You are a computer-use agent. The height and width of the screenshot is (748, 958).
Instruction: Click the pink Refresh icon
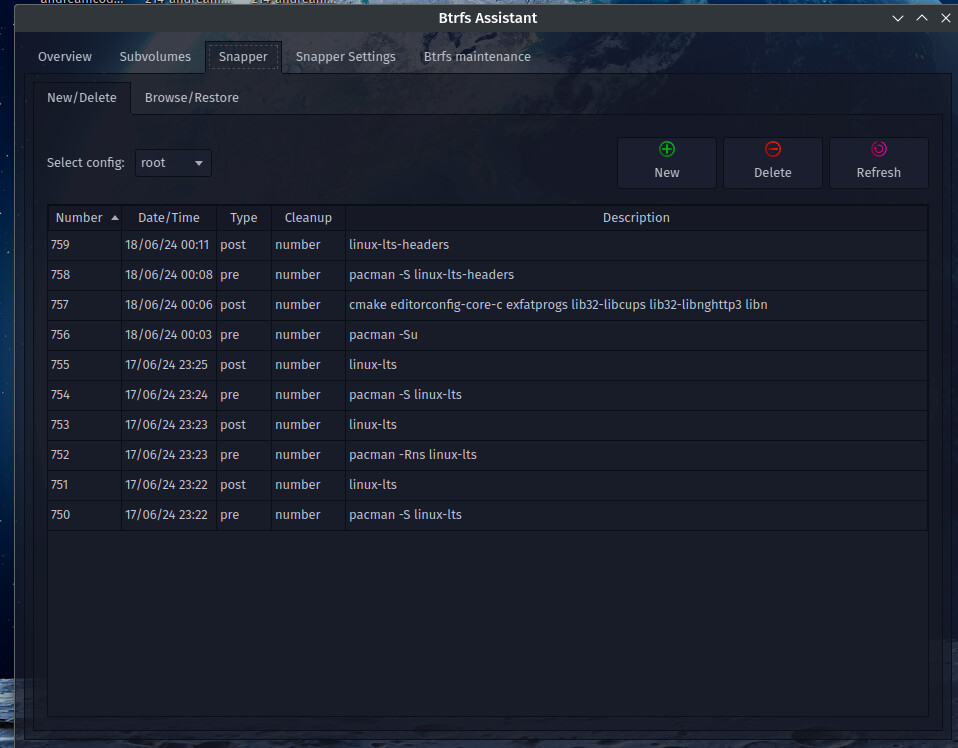[x=879, y=150]
